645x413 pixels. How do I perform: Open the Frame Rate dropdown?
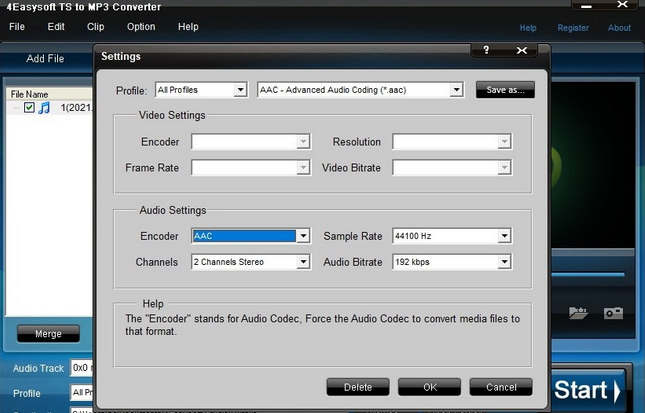click(251, 168)
